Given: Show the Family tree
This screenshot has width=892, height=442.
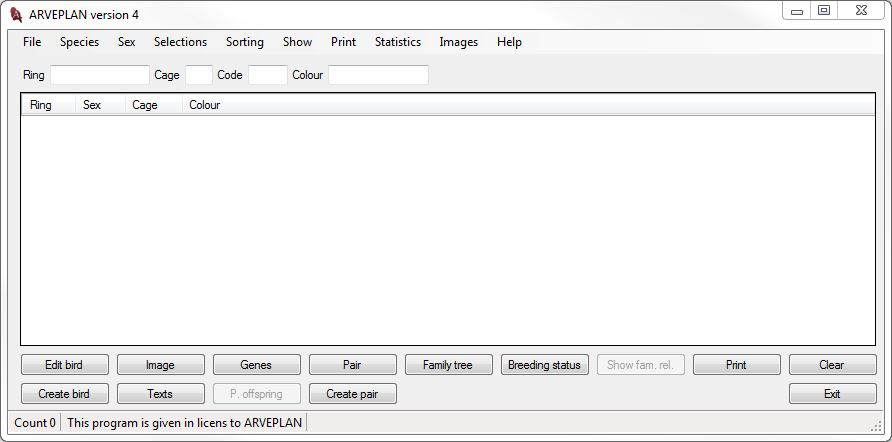Looking at the screenshot, I should 448,365.
